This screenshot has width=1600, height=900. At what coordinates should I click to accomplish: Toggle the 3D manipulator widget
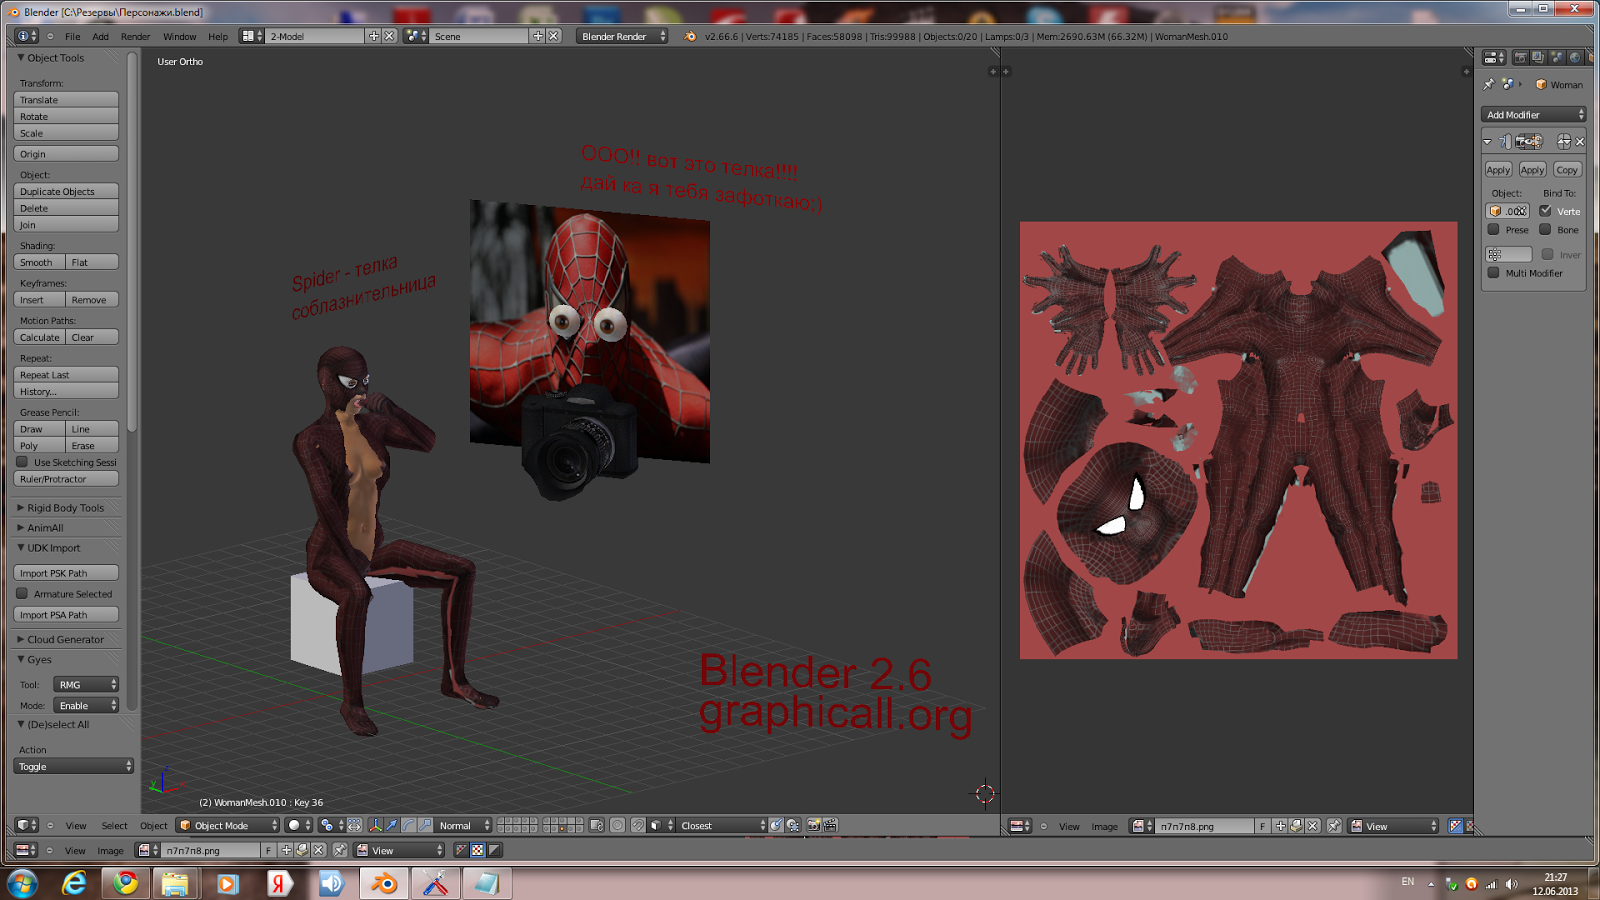coord(375,826)
